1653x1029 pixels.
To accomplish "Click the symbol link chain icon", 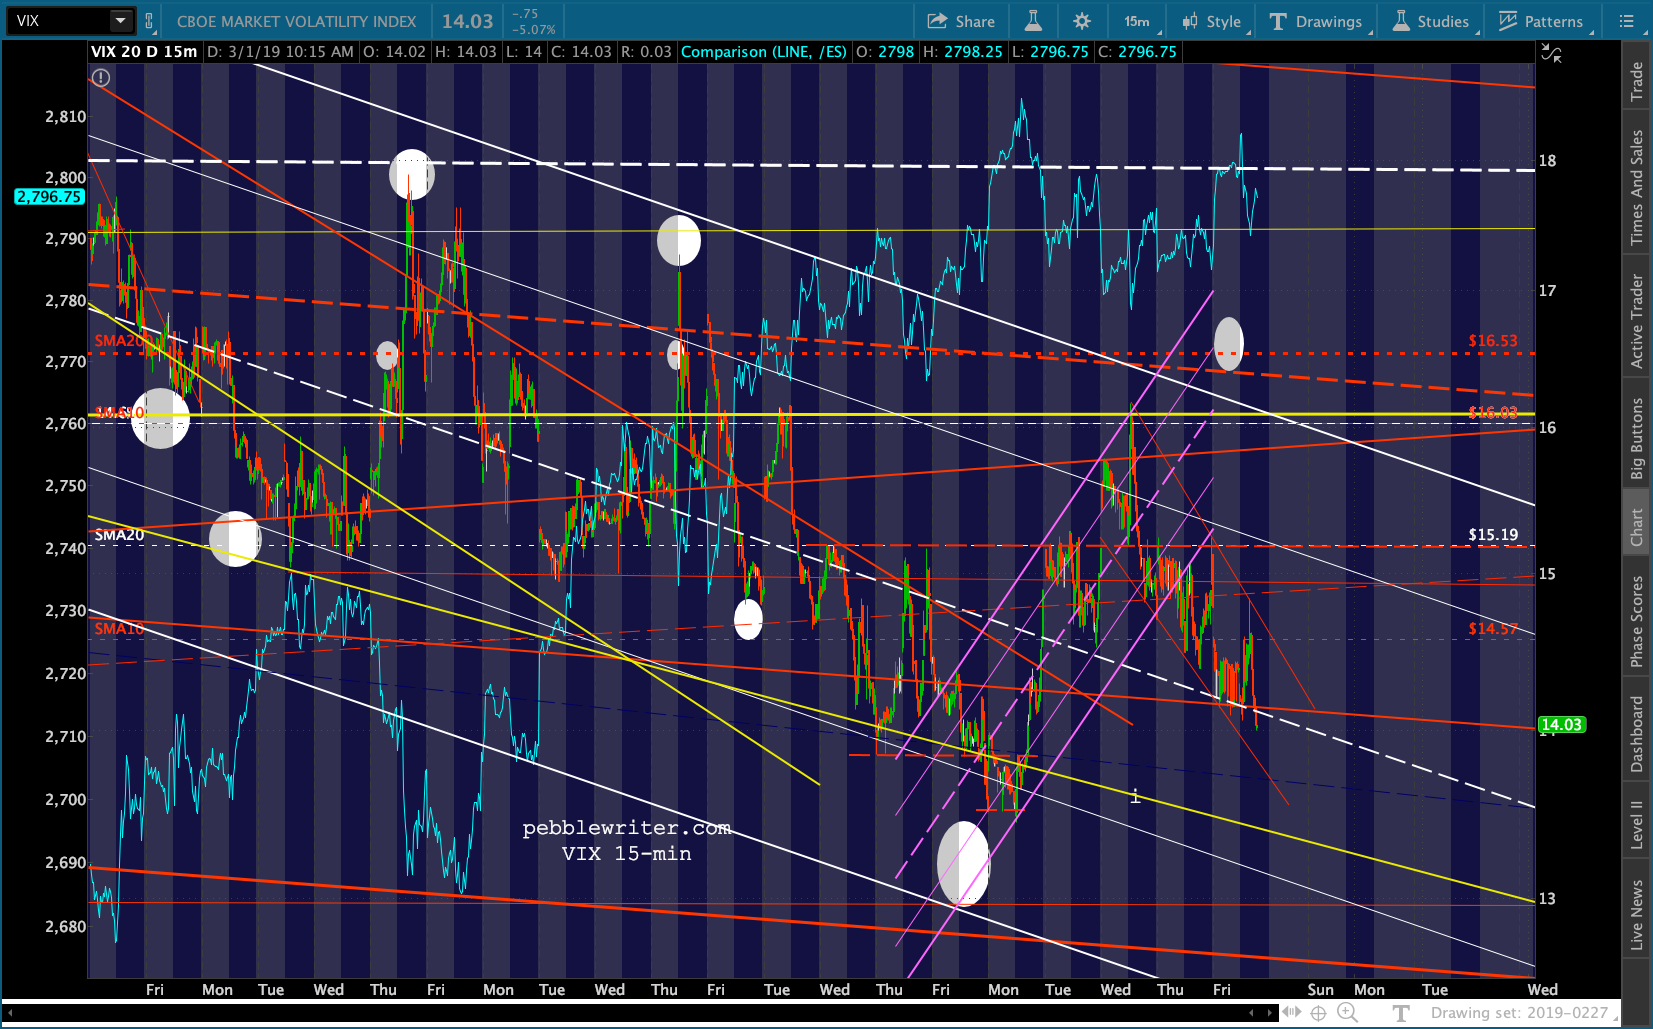I will (149, 21).
